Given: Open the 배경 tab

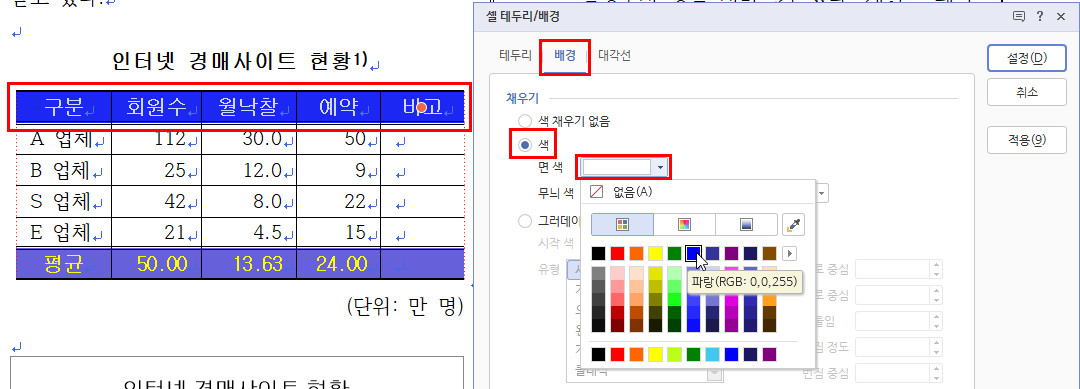Looking at the screenshot, I should (x=565, y=56).
